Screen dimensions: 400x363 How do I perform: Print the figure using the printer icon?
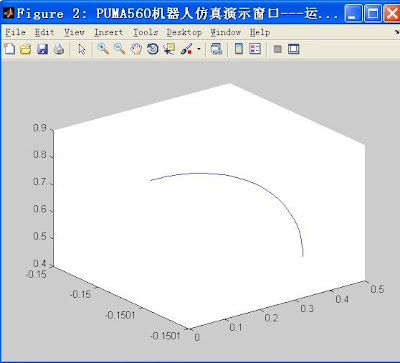[59, 49]
